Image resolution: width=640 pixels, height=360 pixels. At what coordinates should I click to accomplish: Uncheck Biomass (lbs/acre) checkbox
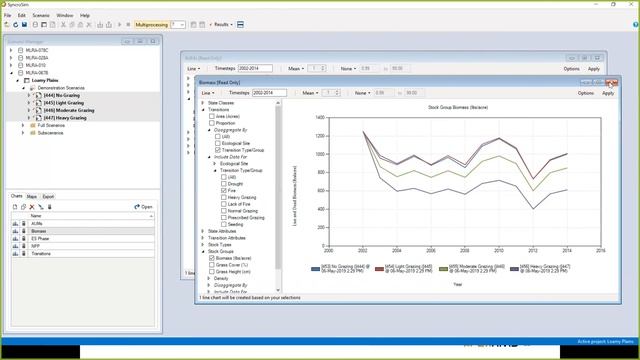212,258
